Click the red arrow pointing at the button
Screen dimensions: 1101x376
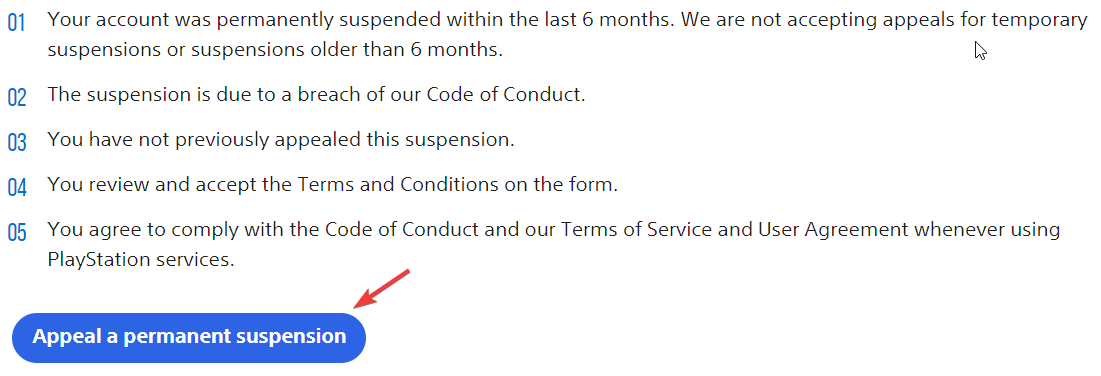pos(381,288)
